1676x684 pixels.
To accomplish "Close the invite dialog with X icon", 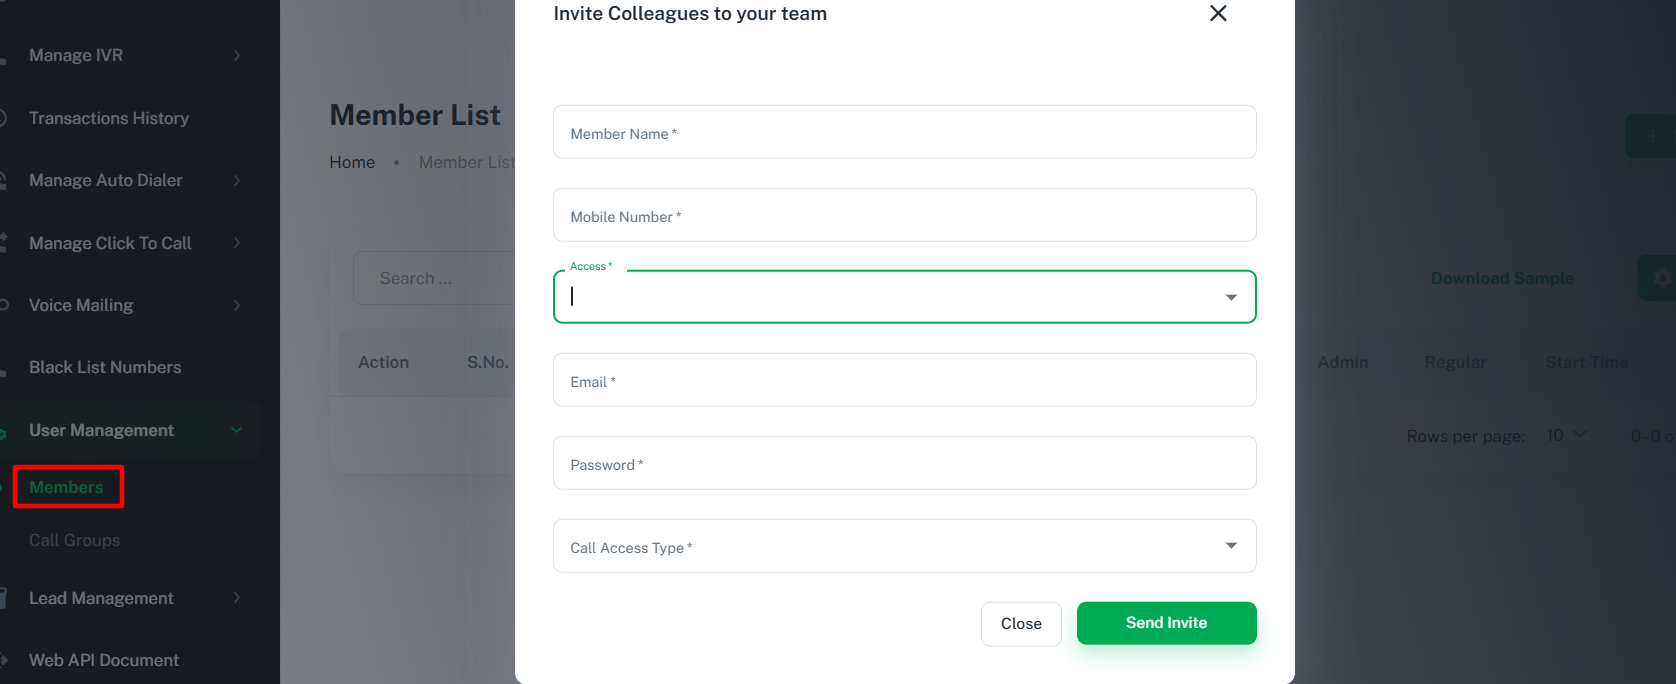I will click(x=1218, y=13).
